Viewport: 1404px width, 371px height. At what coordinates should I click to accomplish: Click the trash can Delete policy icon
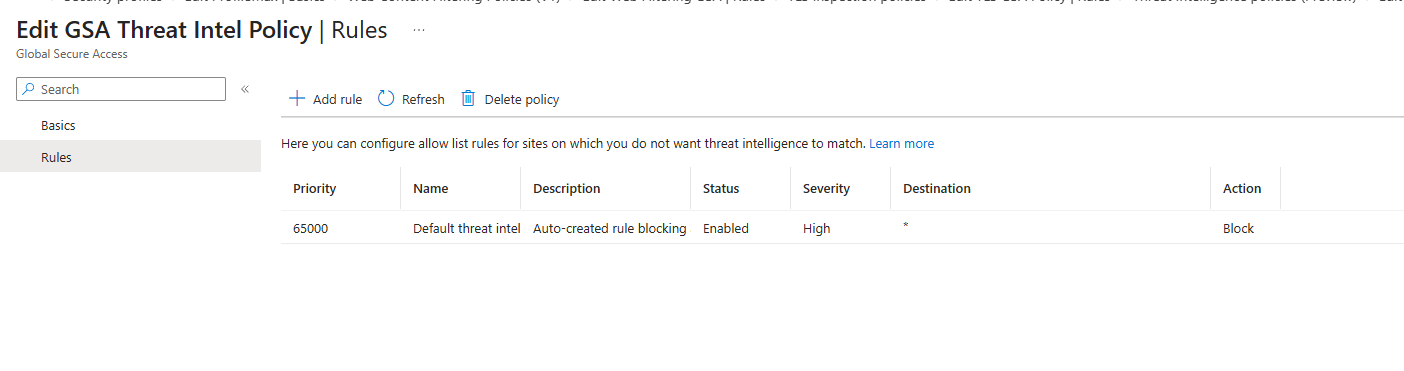(468, 98)
